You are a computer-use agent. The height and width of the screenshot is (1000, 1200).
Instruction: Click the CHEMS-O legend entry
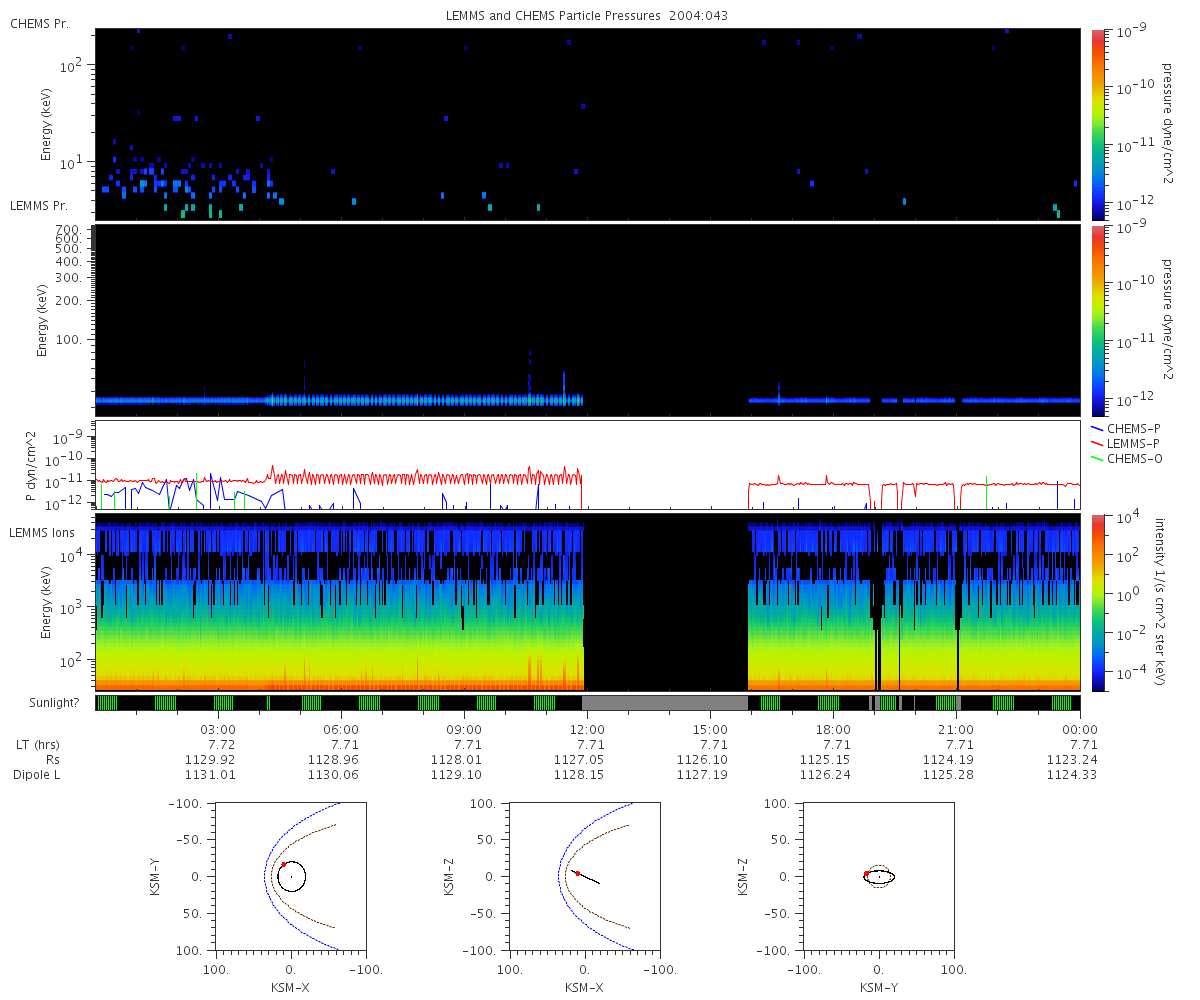(1131, 458)
